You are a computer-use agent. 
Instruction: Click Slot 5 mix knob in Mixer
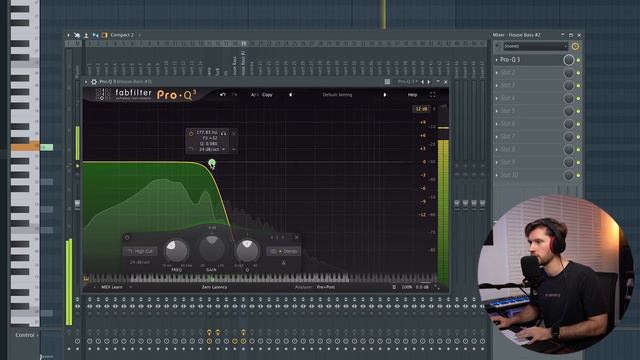pos(568,111)
